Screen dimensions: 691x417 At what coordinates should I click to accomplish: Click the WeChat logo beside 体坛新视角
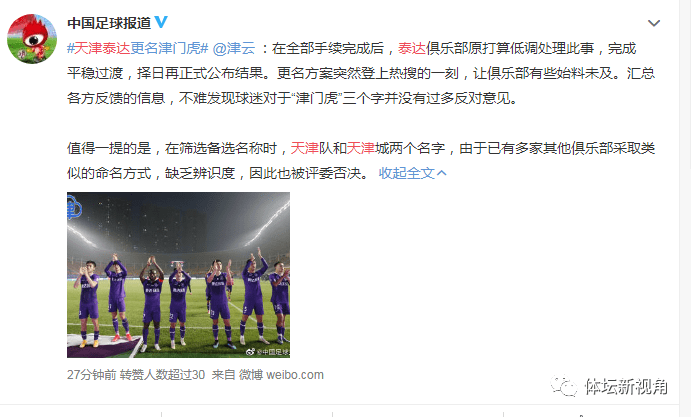(x=564, y=386)
